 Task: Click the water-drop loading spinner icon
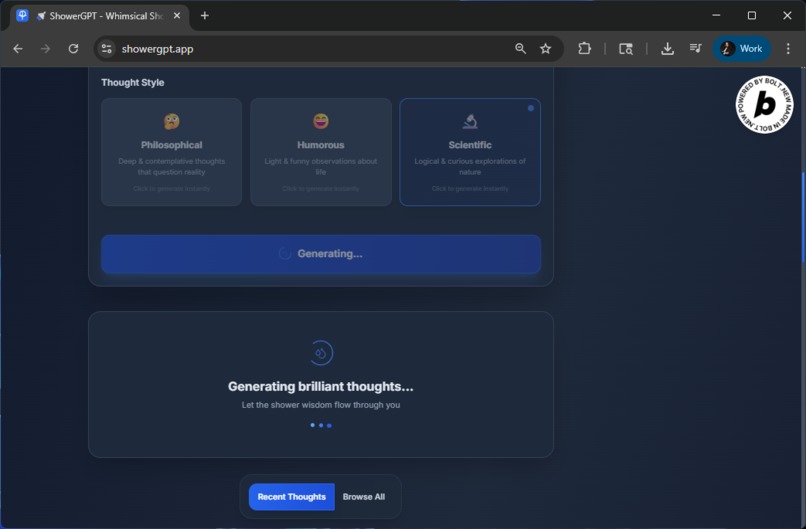click(321, 353)
